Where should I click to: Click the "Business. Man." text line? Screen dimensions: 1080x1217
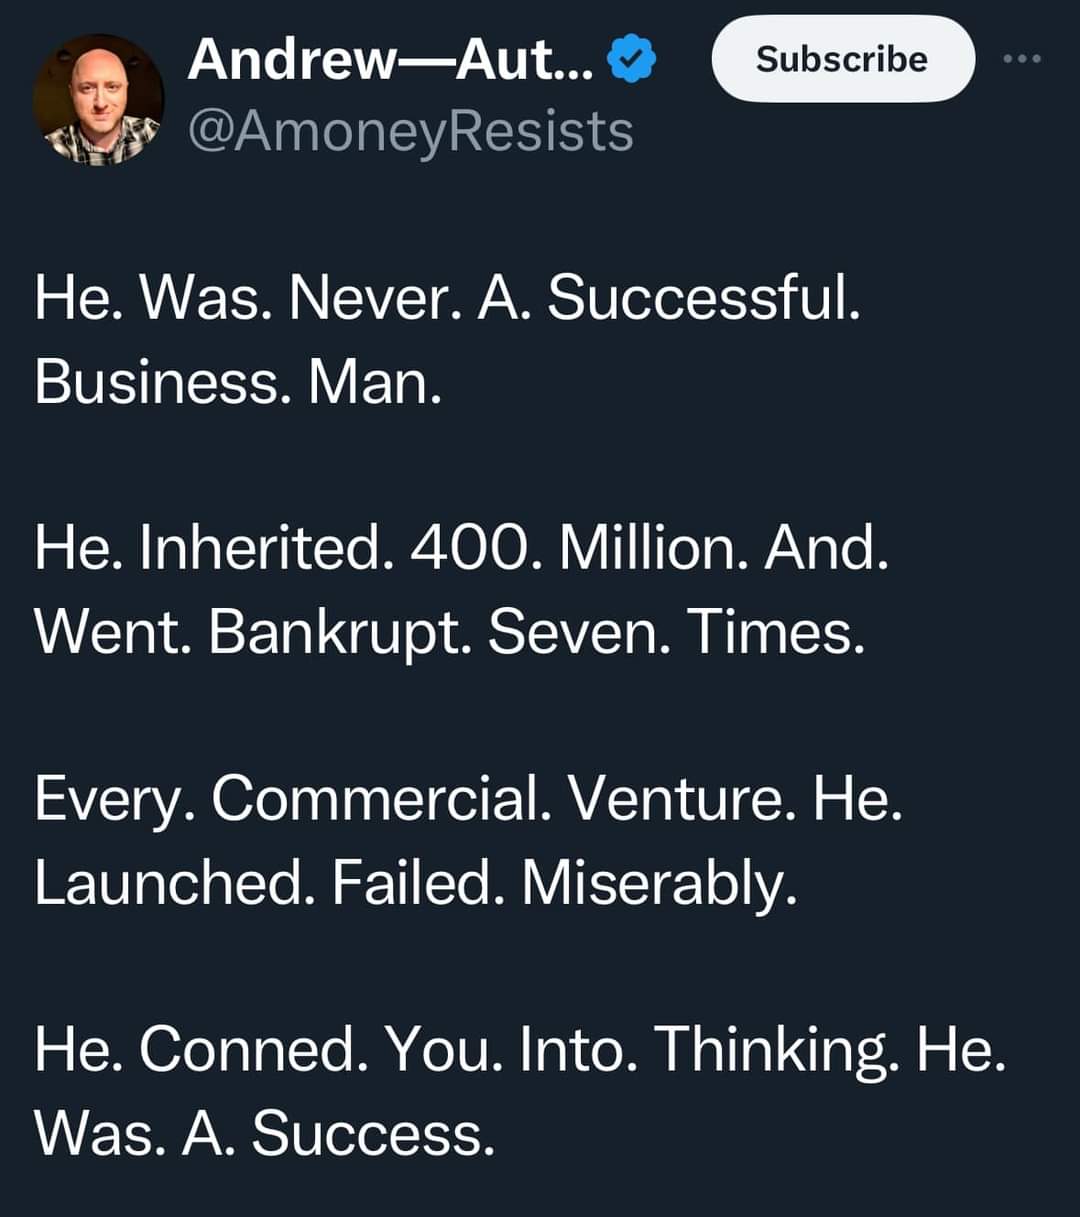click(238, 382)
